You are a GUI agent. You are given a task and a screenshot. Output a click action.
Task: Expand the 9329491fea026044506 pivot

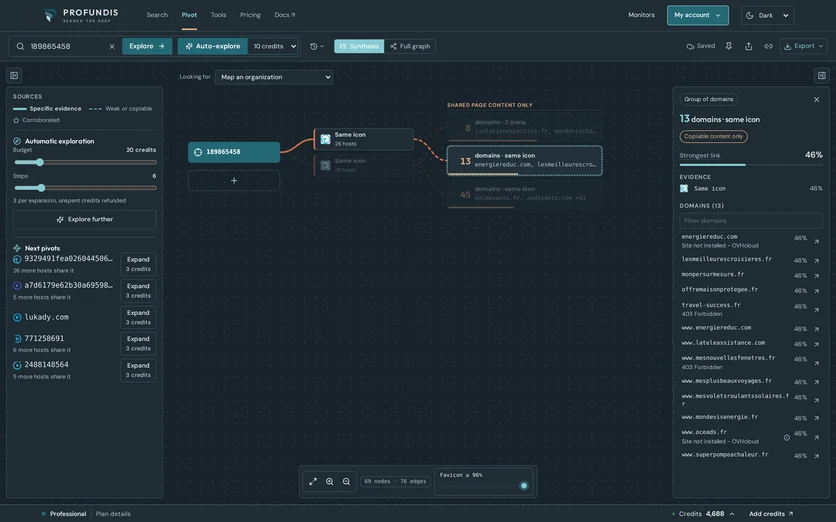coord(138,264)
